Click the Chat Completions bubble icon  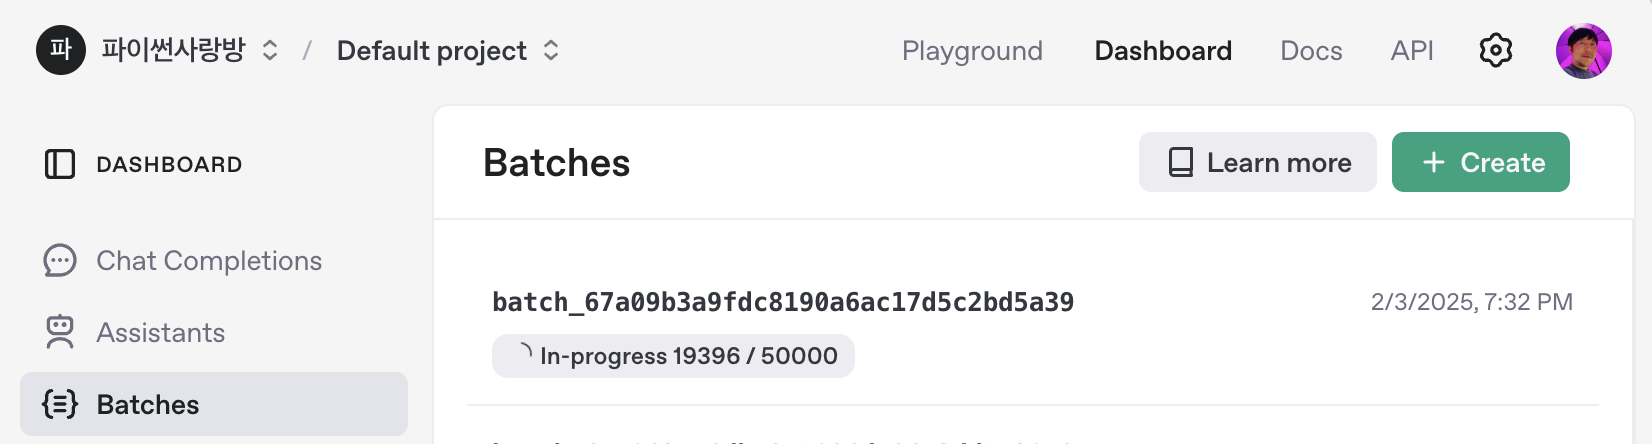(60, 261)
